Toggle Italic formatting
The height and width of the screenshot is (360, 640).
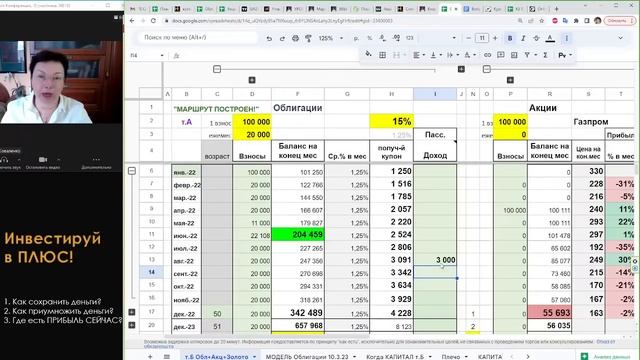coord(523,38)
